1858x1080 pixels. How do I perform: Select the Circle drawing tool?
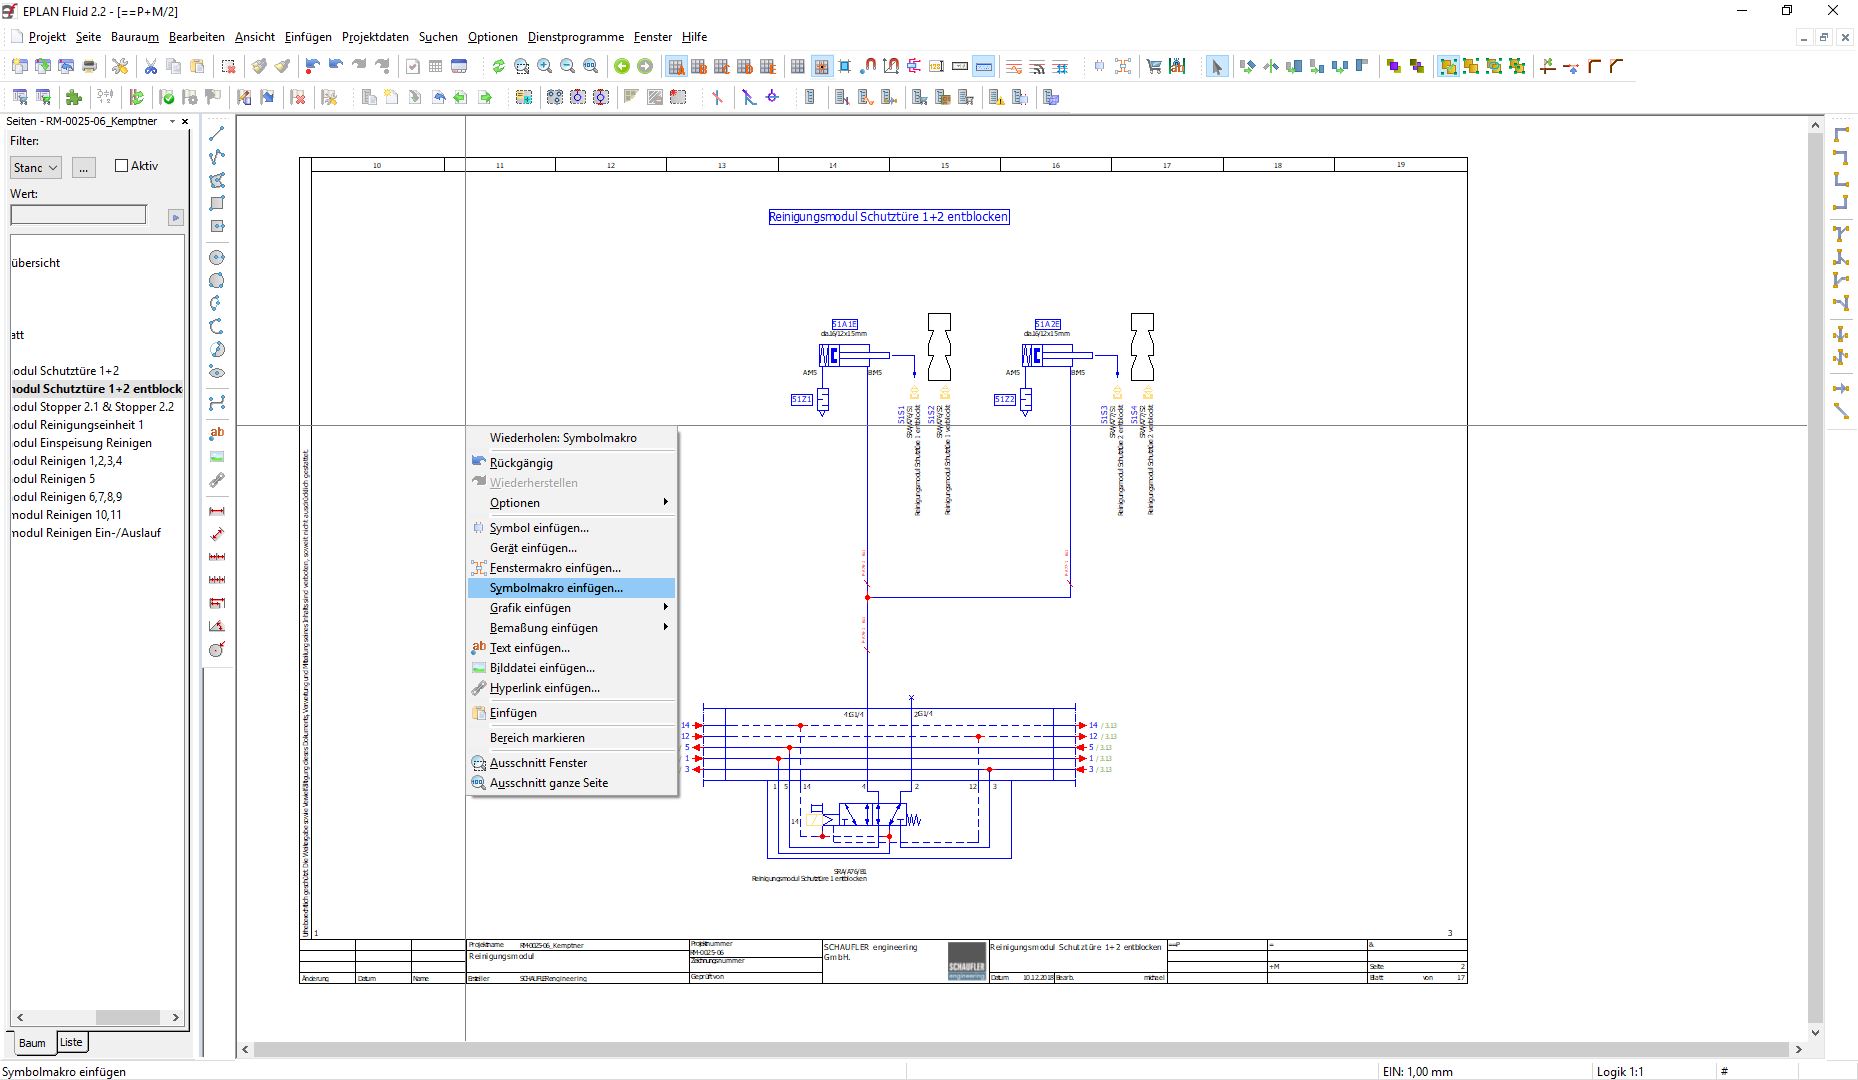216,257
